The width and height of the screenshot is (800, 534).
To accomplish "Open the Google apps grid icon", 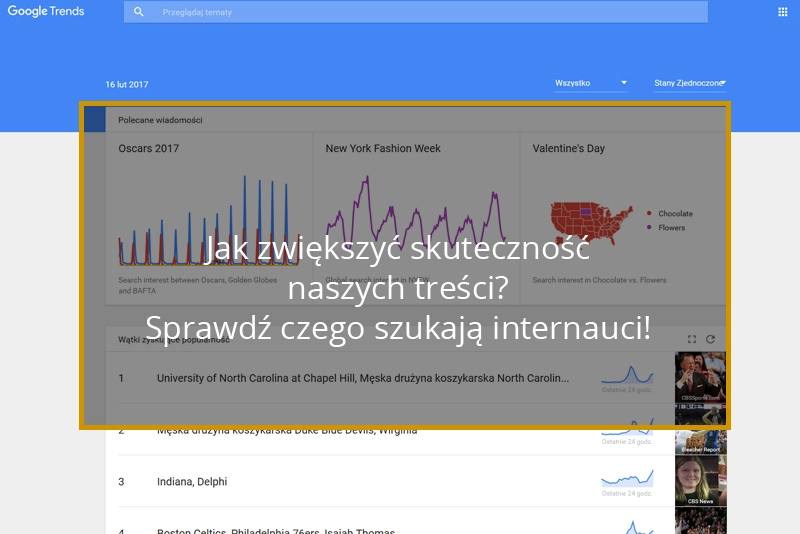I will tap(782, 12).
